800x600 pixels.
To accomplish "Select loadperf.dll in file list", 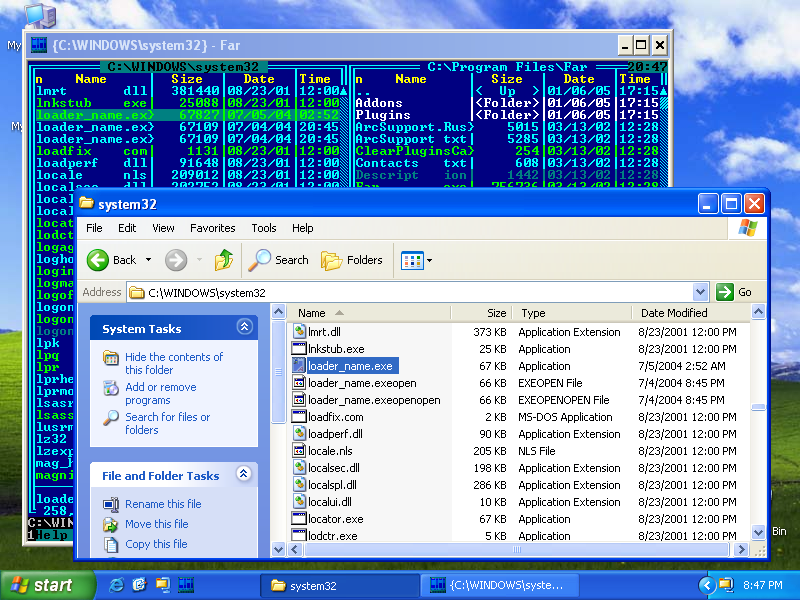I will click(x=335, y=434).
